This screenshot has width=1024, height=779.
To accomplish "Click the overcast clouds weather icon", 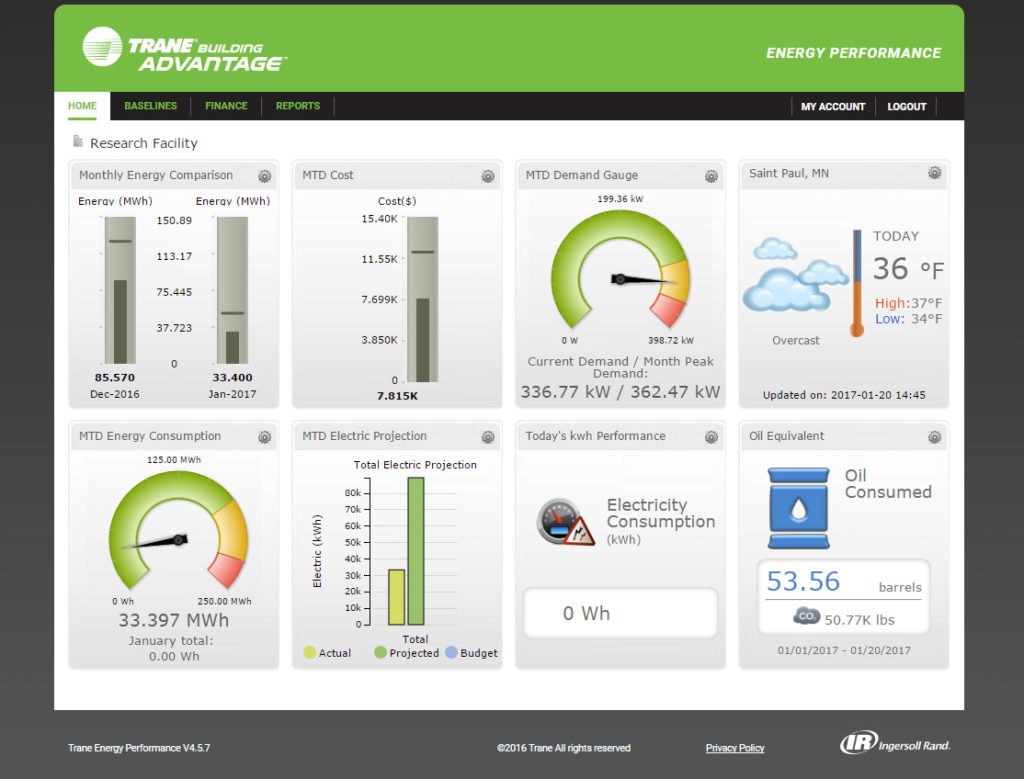I will point(794,275).
